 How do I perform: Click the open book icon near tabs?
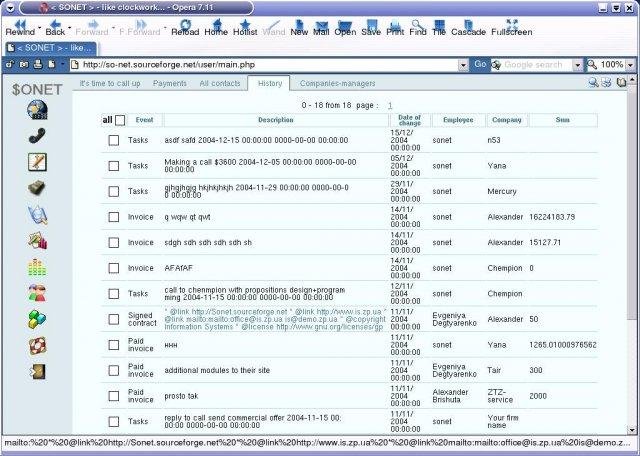pos(621,83)
